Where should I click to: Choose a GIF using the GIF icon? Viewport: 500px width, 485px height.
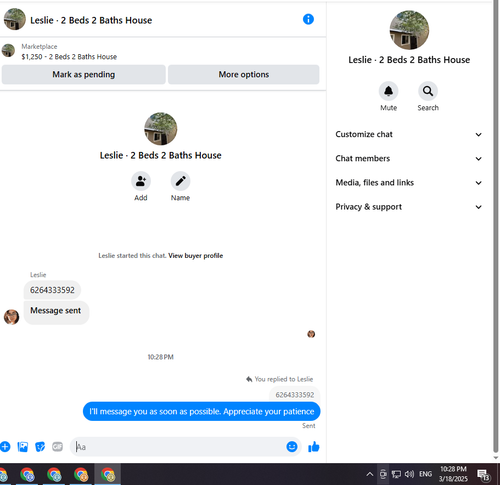tap(57, 446)
